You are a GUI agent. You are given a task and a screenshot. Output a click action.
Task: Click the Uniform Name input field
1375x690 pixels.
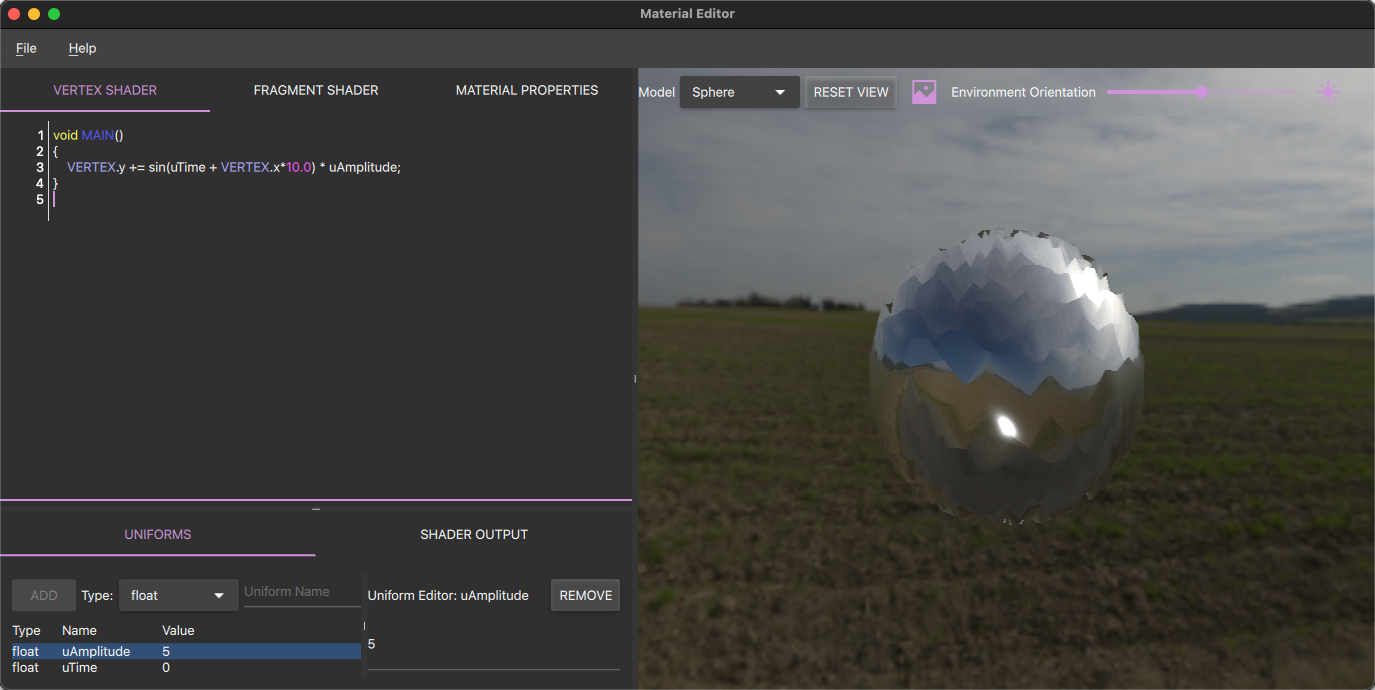(301, 591)
